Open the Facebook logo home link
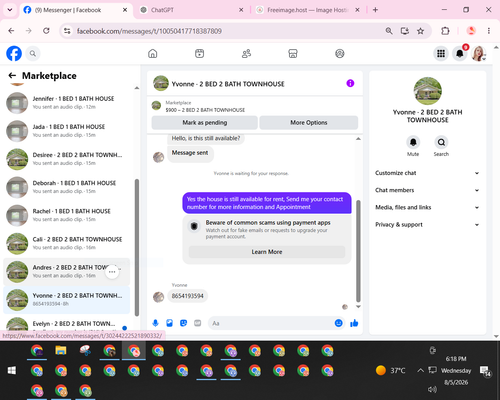Viewport: 500px width, 400px height. click(14, 53)
